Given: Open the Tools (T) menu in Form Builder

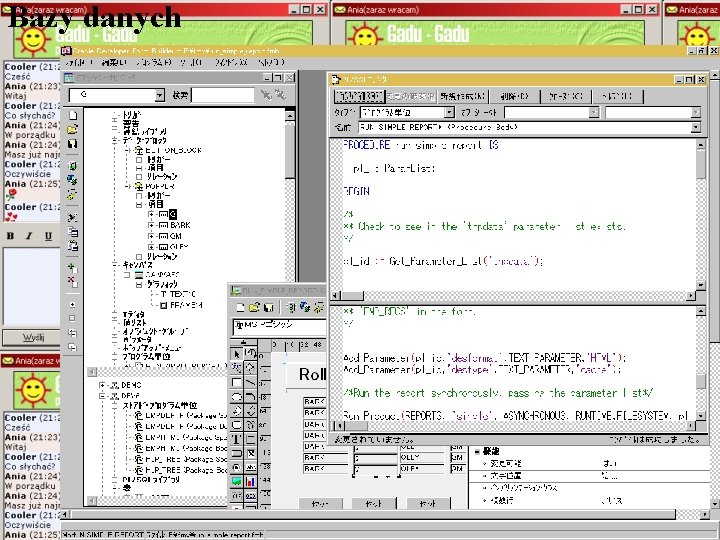Looking at the screenshot, I should [191, 62].
